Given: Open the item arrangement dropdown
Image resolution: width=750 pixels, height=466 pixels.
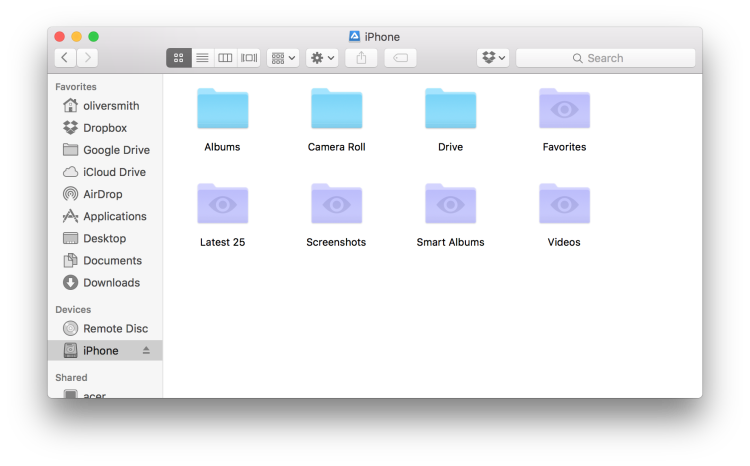Looking at the screenshot, I should (283, 58).
